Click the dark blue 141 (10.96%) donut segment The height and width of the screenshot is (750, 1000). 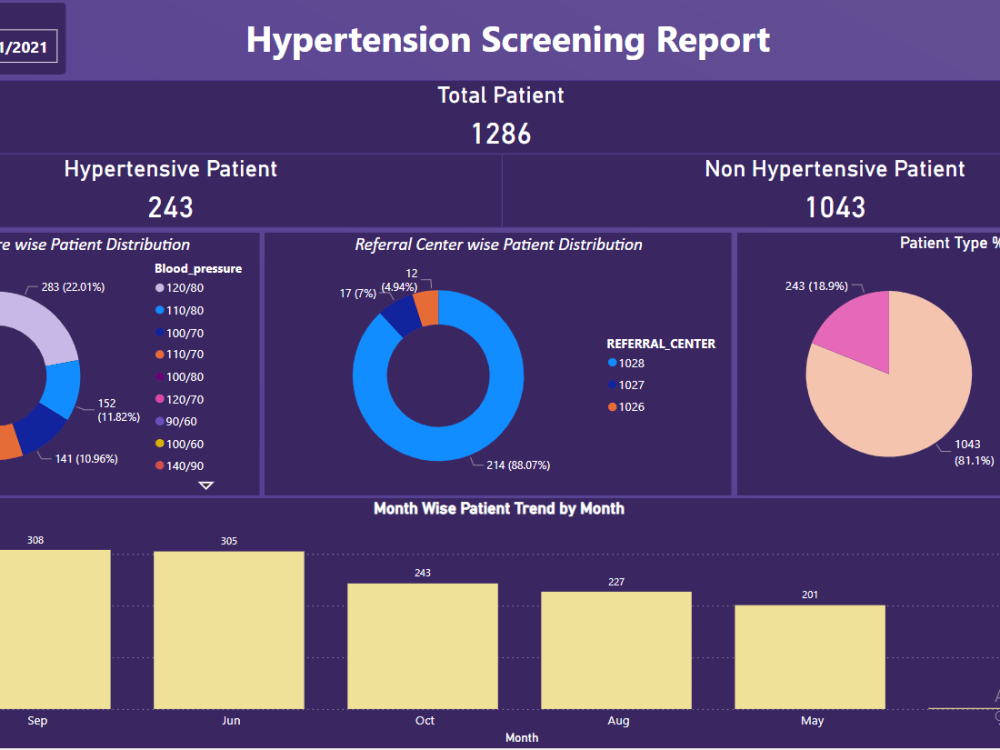point(41,429)
